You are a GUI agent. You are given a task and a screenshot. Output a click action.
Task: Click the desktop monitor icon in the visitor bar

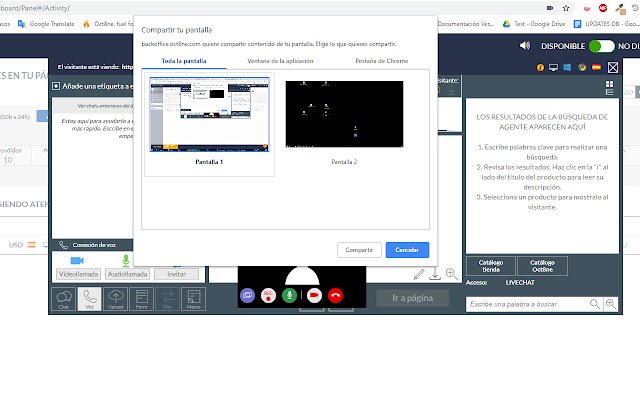tap(553, 67)
